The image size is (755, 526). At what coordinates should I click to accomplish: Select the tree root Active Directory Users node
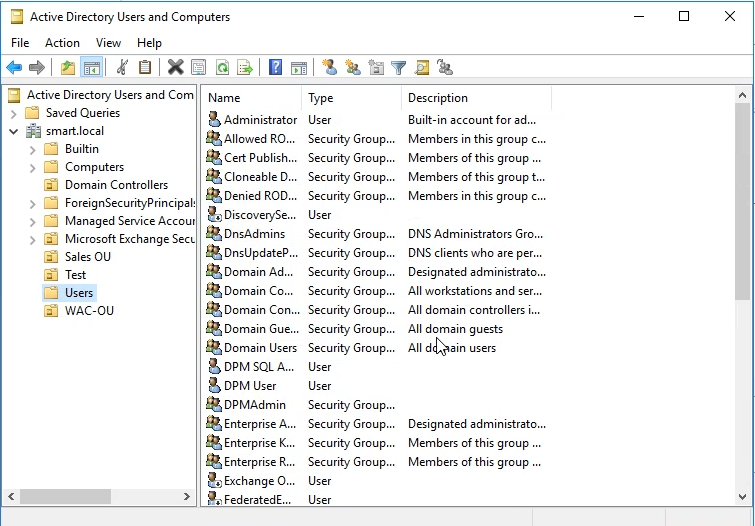coord(110,95)
